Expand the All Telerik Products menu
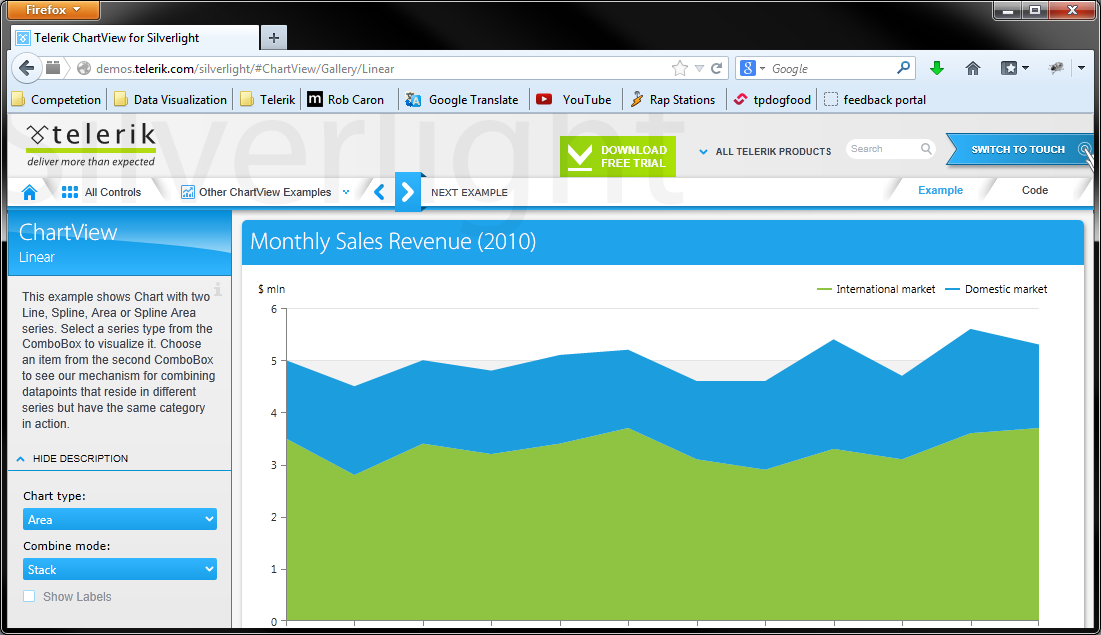 click(x=765, y=151)
